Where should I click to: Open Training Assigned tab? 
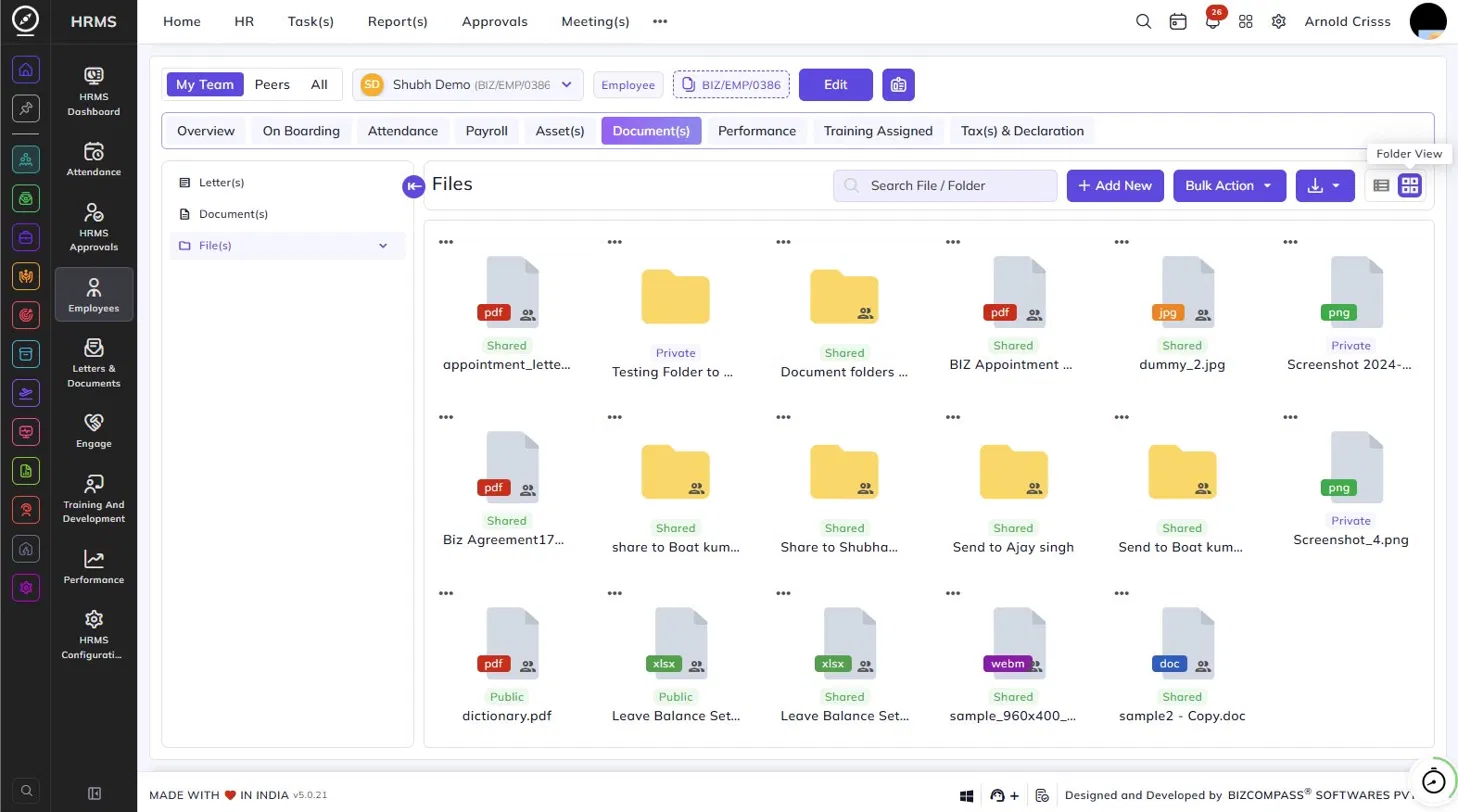[x=878, y=131]
